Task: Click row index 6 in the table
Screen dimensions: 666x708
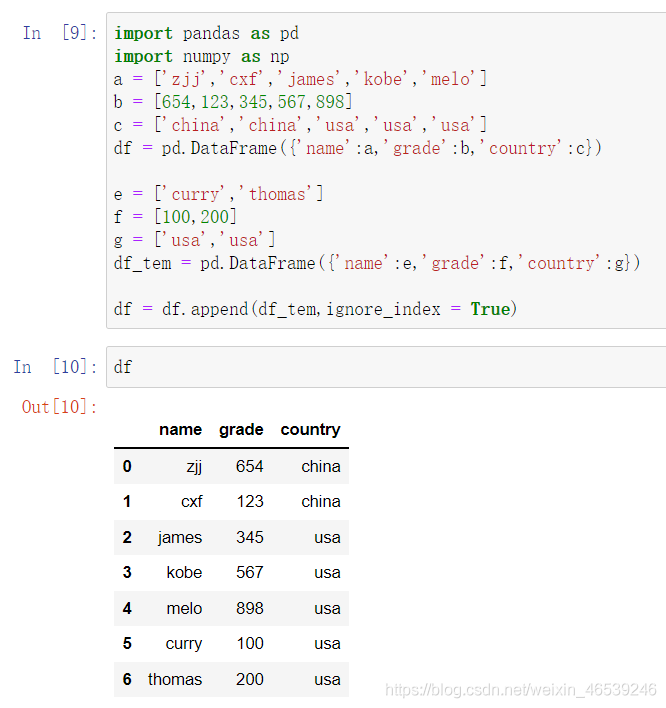Action: [127, 679]
